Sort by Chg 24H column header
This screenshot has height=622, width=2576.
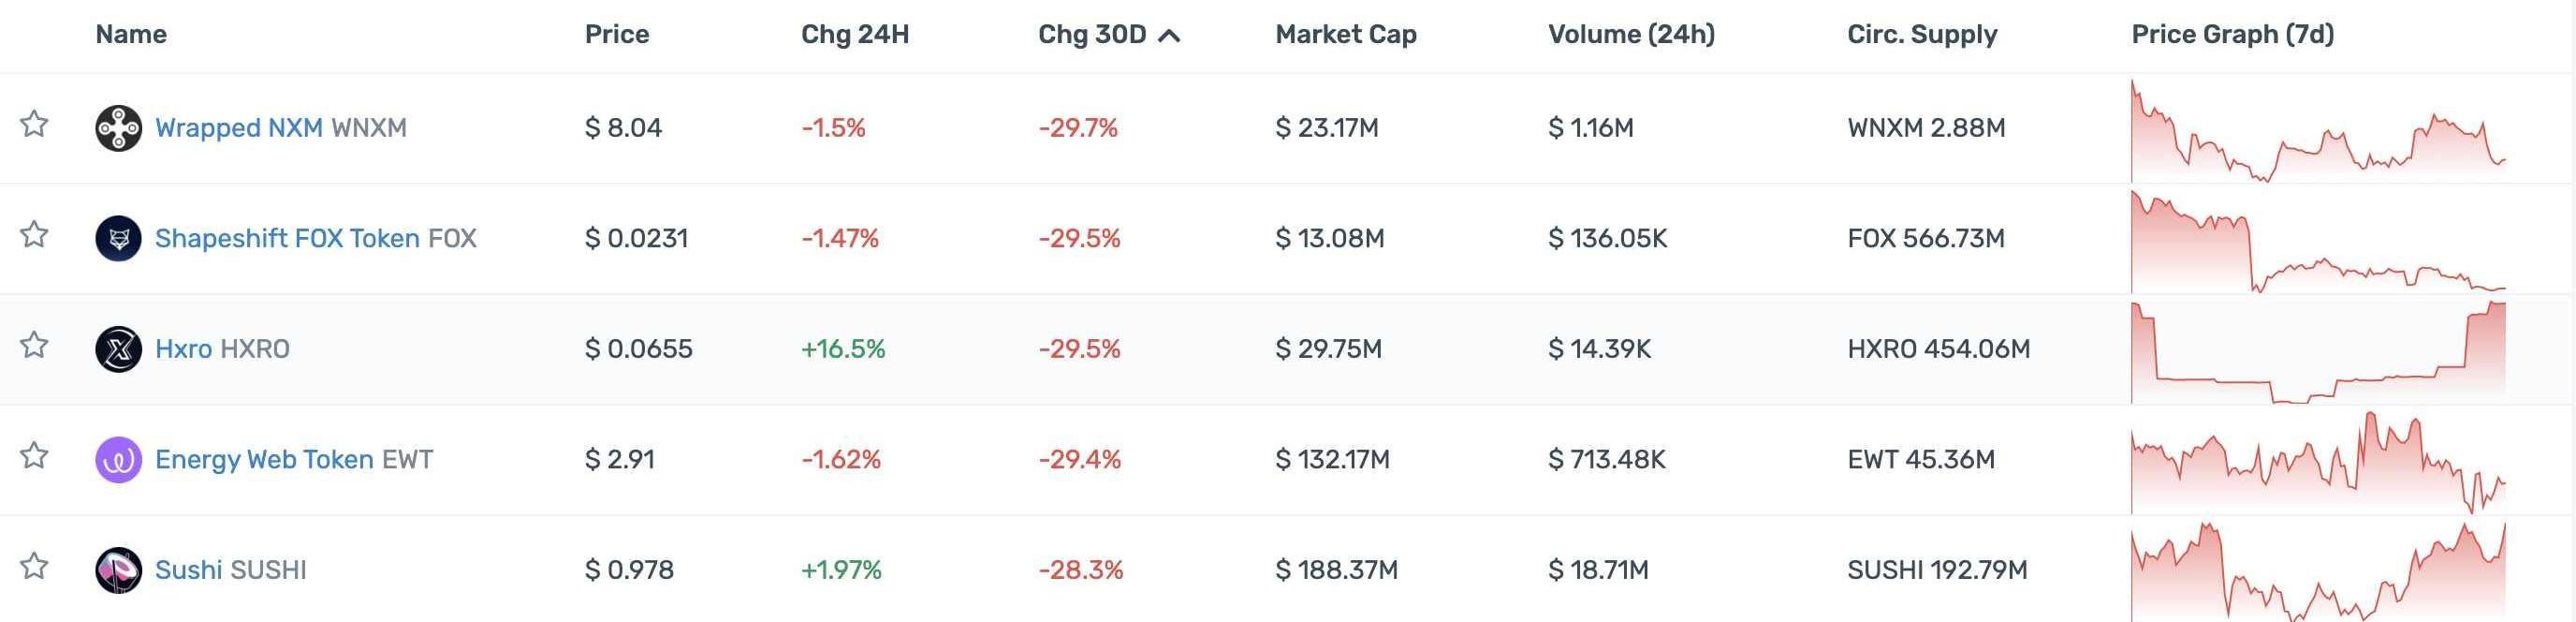[854, 35]
